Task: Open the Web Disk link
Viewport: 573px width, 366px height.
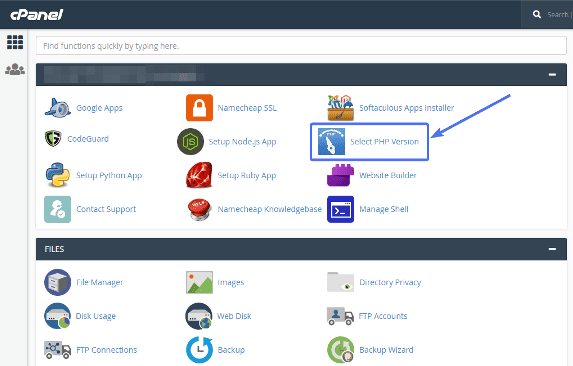Action: tap(234, 316)
